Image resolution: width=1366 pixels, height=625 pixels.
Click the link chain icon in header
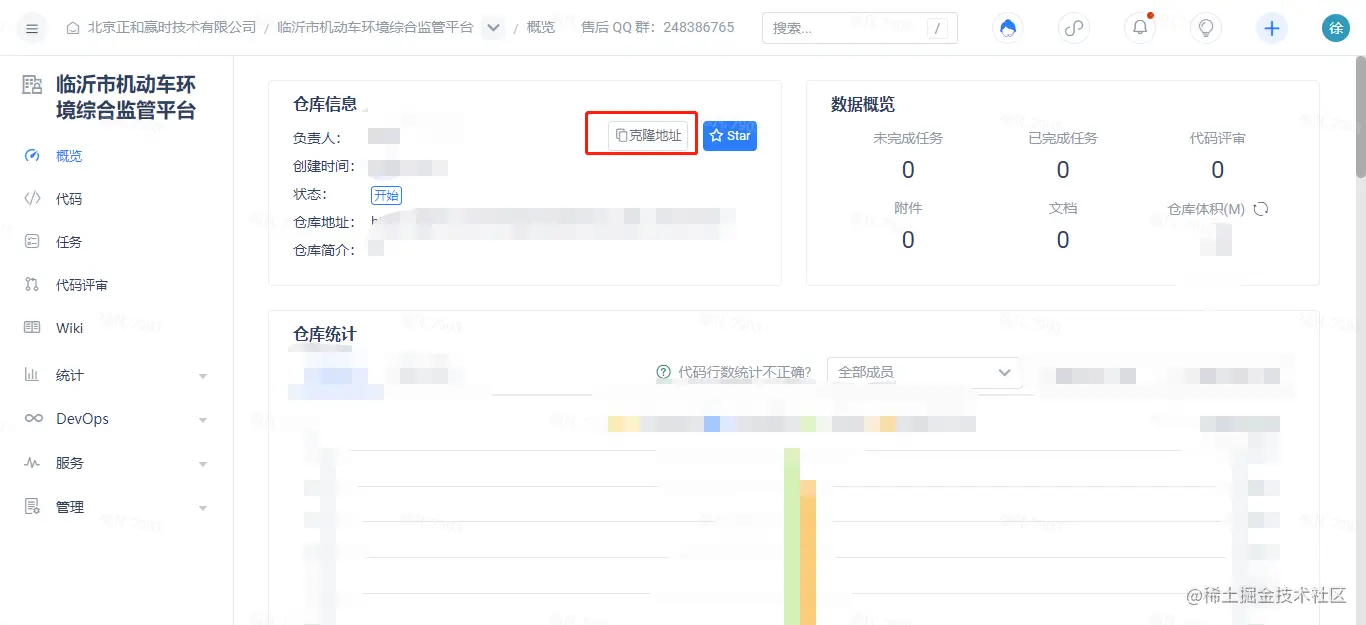1074,28
